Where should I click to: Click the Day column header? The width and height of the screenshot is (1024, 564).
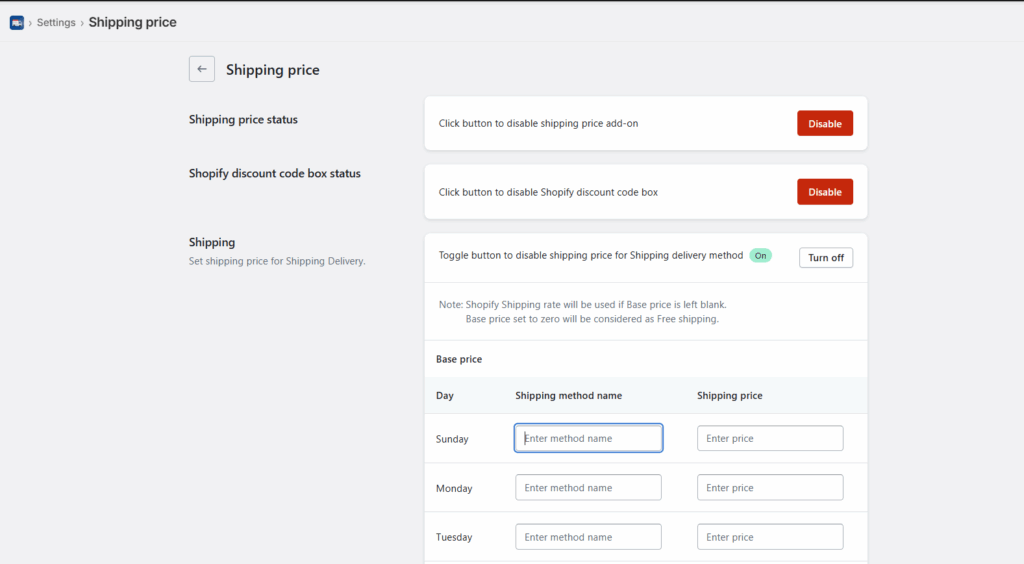(445, 396)
